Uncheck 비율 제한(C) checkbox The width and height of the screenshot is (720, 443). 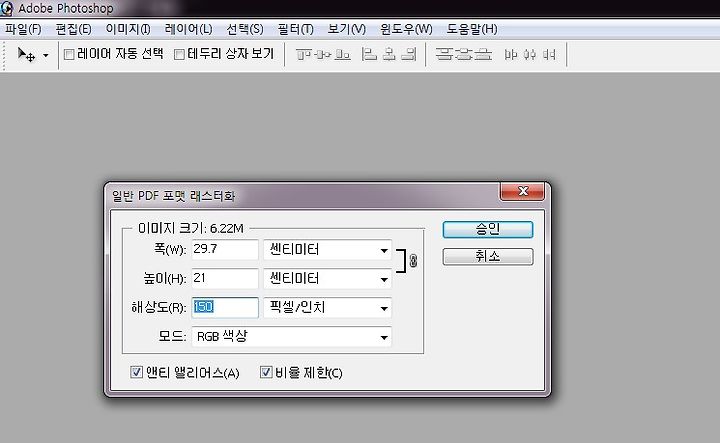266,372
